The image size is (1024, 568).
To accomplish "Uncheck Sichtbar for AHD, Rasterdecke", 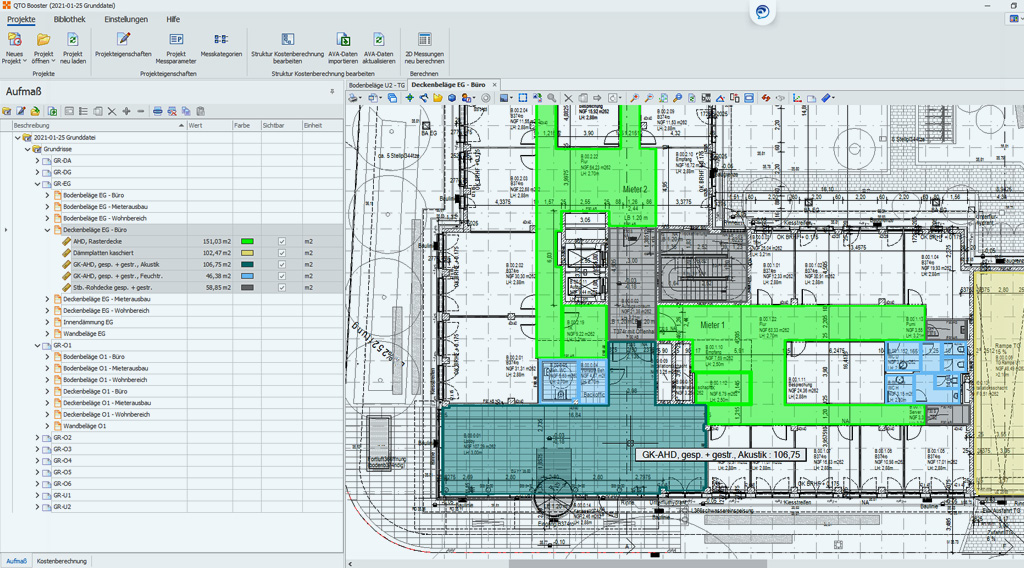I will click(282, 241).
